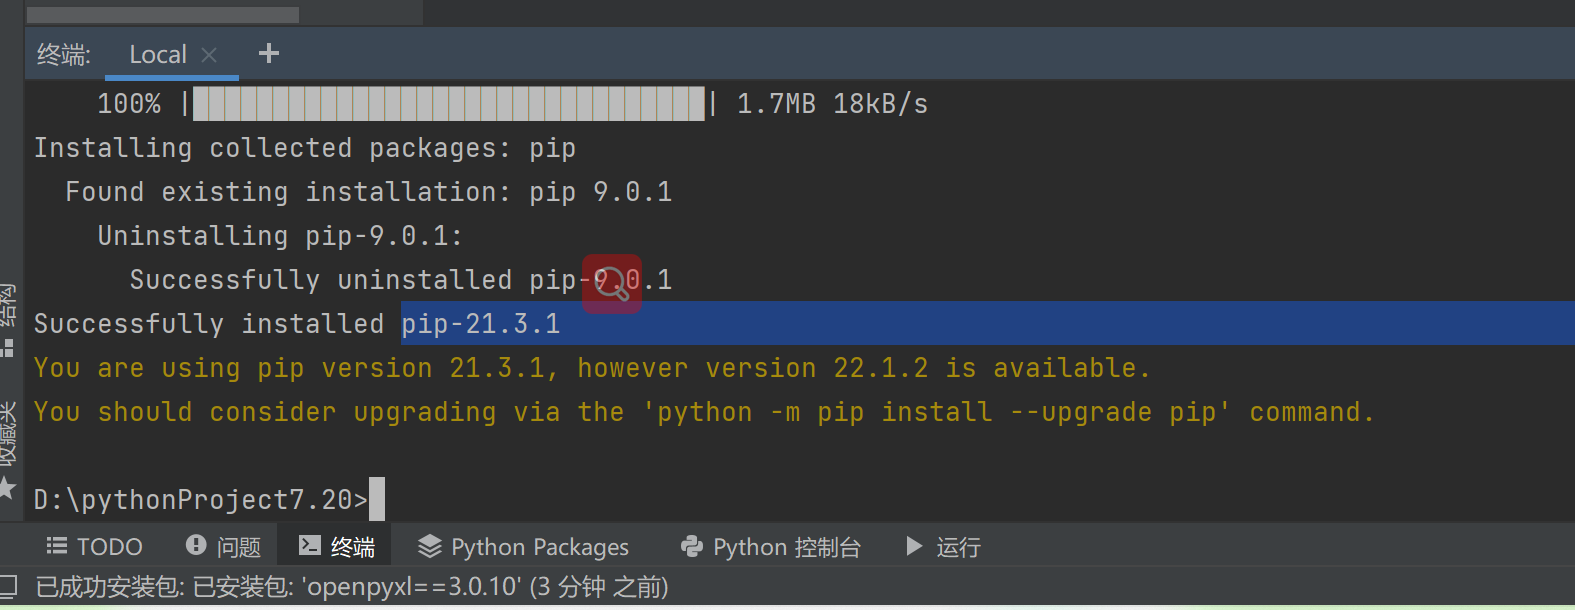Select the Local terminal tab
The width and height of the screenshot is (1575, 610).
pos(158,55)
